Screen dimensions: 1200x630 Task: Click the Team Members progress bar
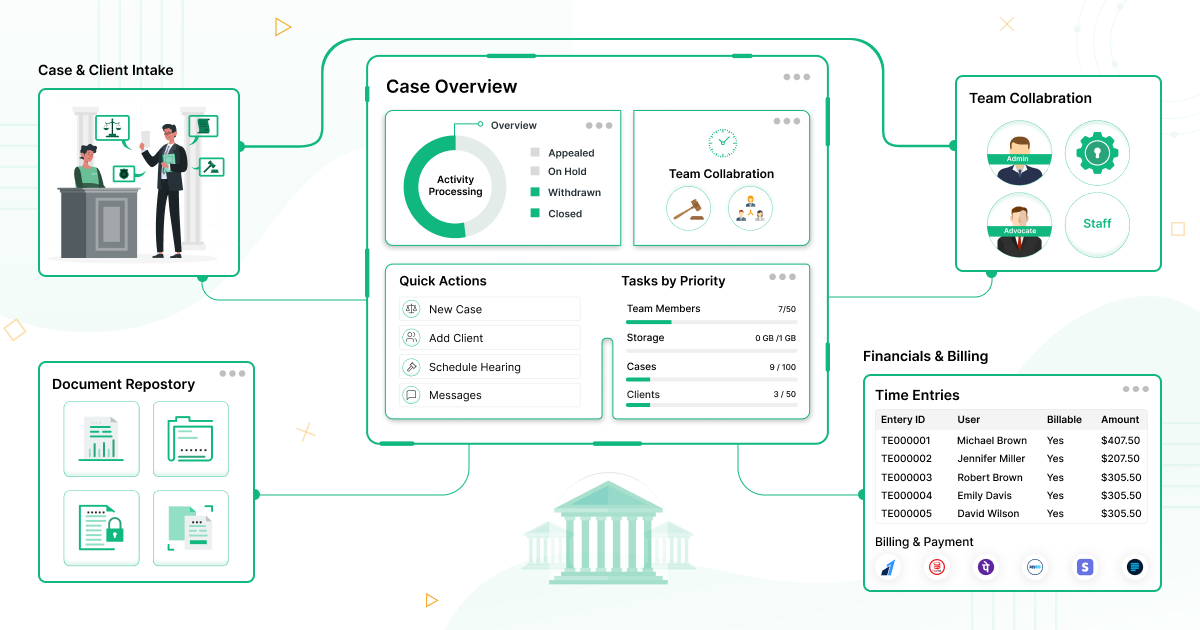click(711, 322)
